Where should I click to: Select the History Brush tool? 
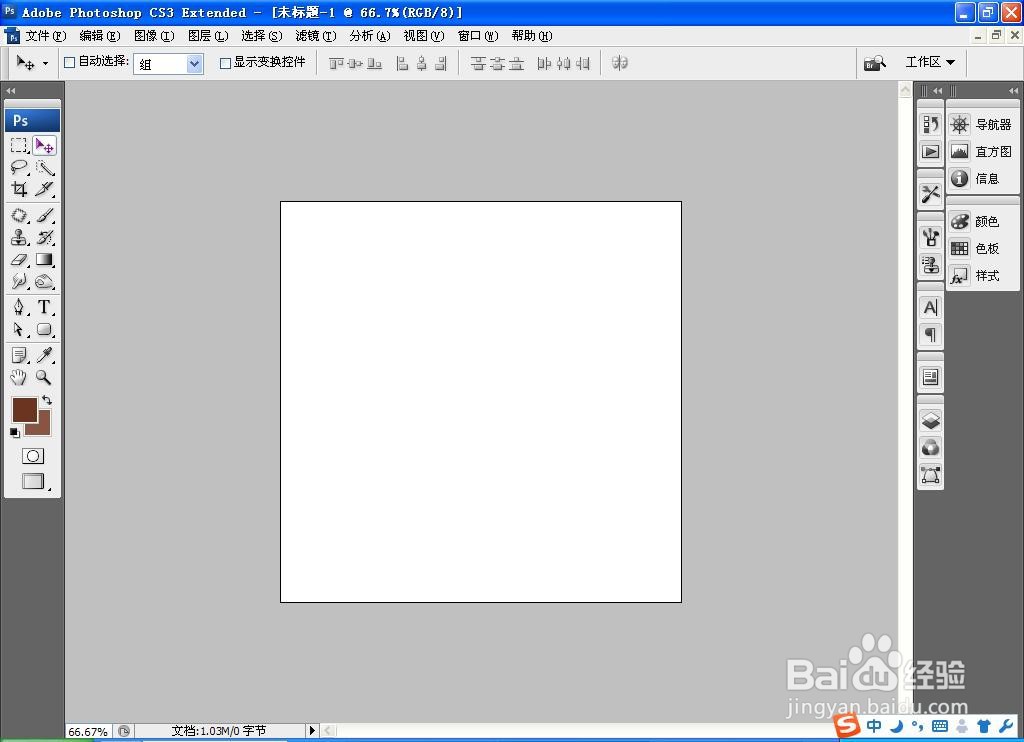44,237
